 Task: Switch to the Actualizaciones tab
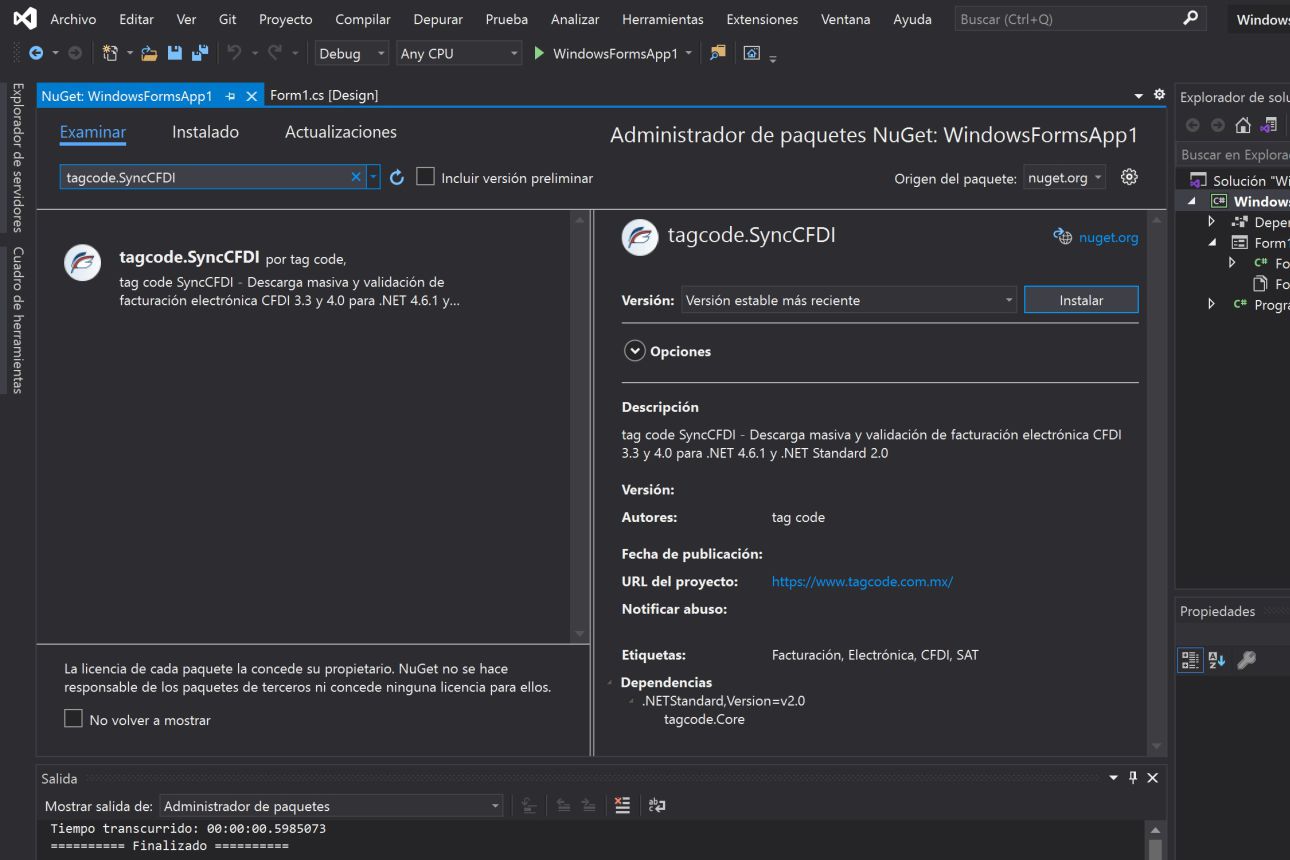click(341, 132)
